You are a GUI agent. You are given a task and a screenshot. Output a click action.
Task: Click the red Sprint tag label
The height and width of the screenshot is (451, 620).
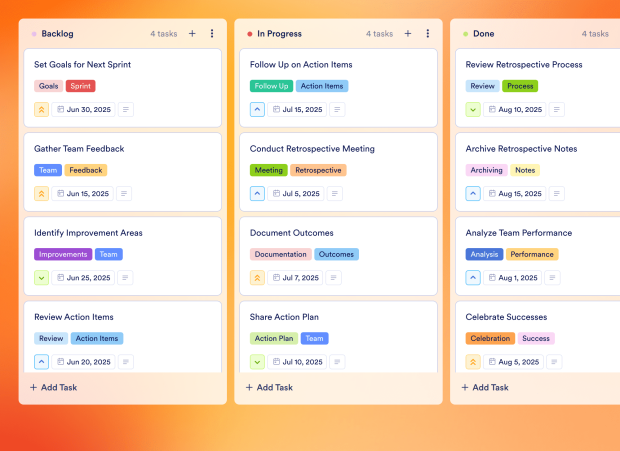click(x=81, y=86)
